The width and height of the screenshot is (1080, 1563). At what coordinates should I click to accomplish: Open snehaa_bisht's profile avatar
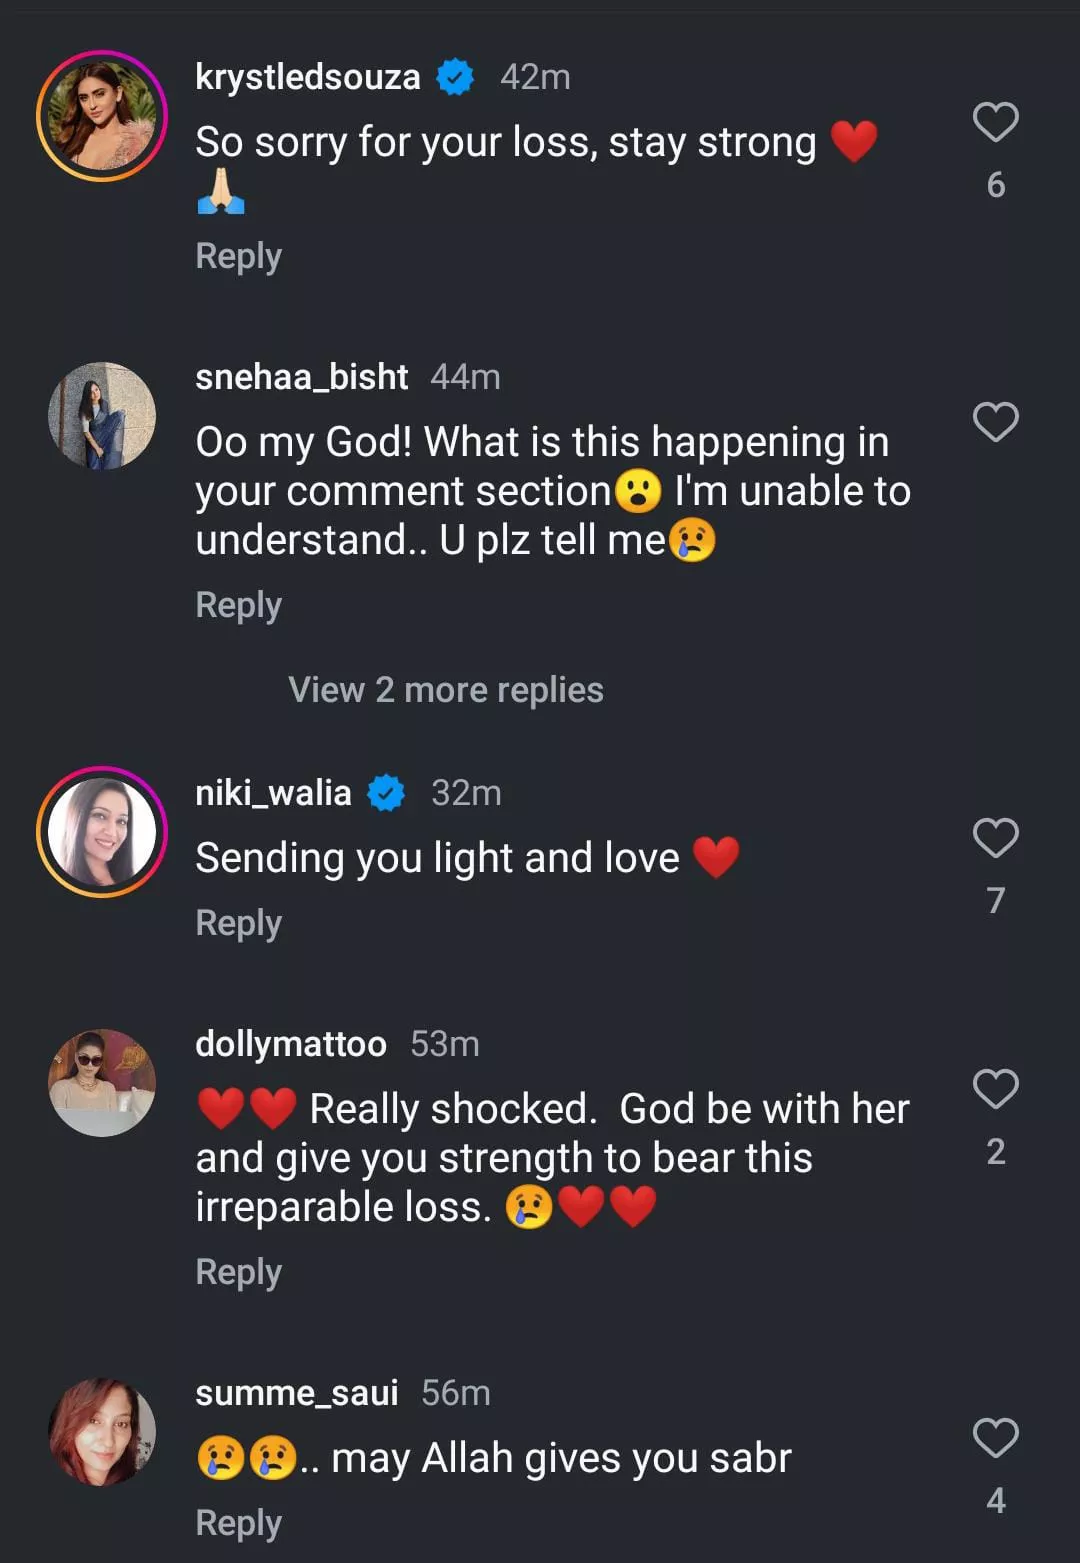[x=102, y=416]
